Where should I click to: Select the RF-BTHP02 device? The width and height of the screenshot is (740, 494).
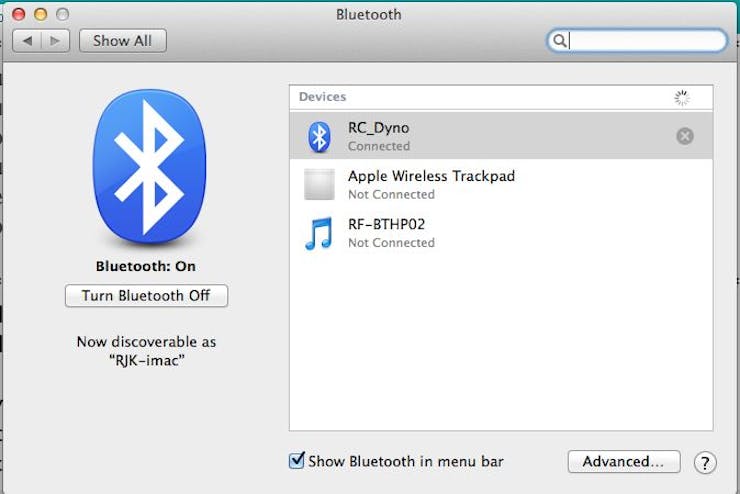click(501, 233)
